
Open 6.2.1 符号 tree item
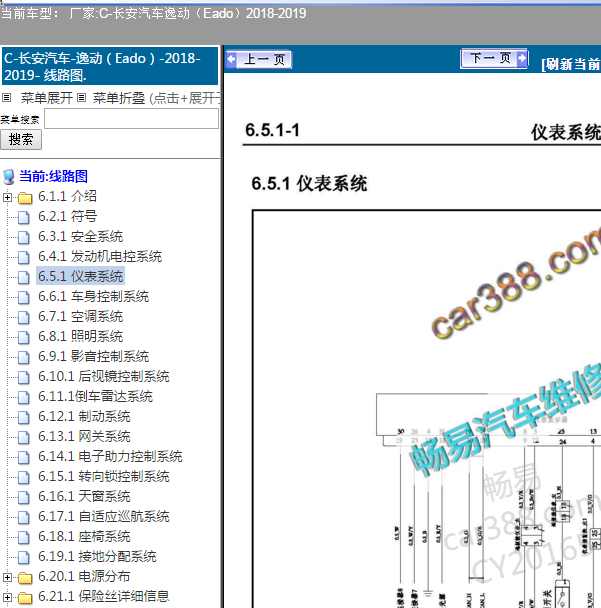pos(67,216)
